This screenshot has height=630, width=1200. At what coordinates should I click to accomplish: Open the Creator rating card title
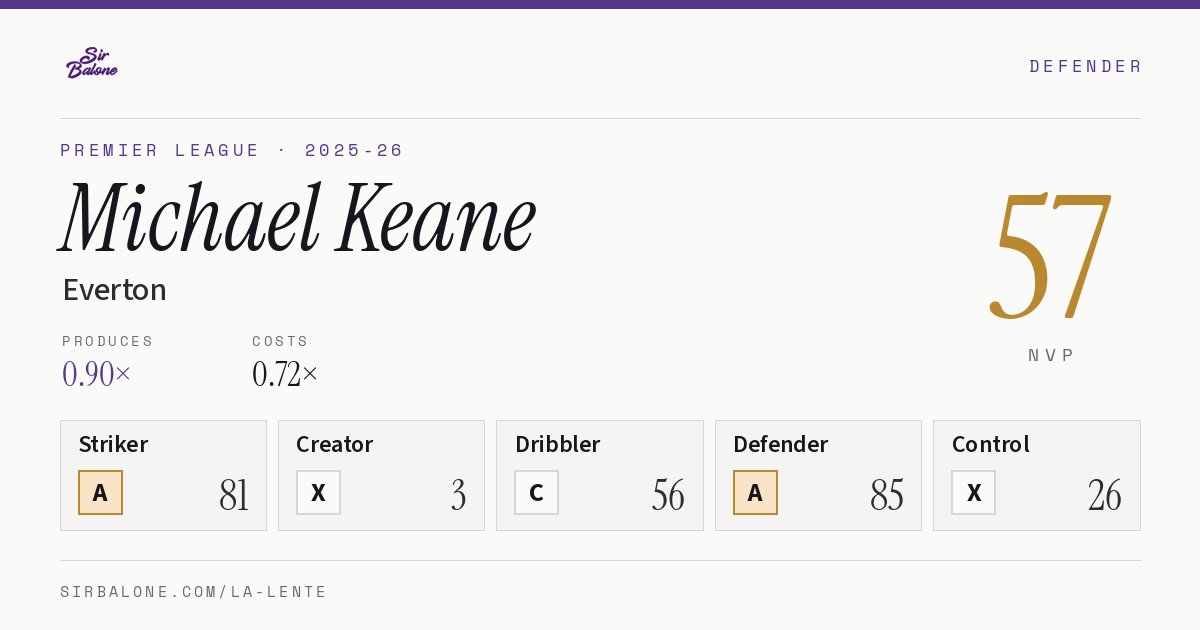pos(334,444)
